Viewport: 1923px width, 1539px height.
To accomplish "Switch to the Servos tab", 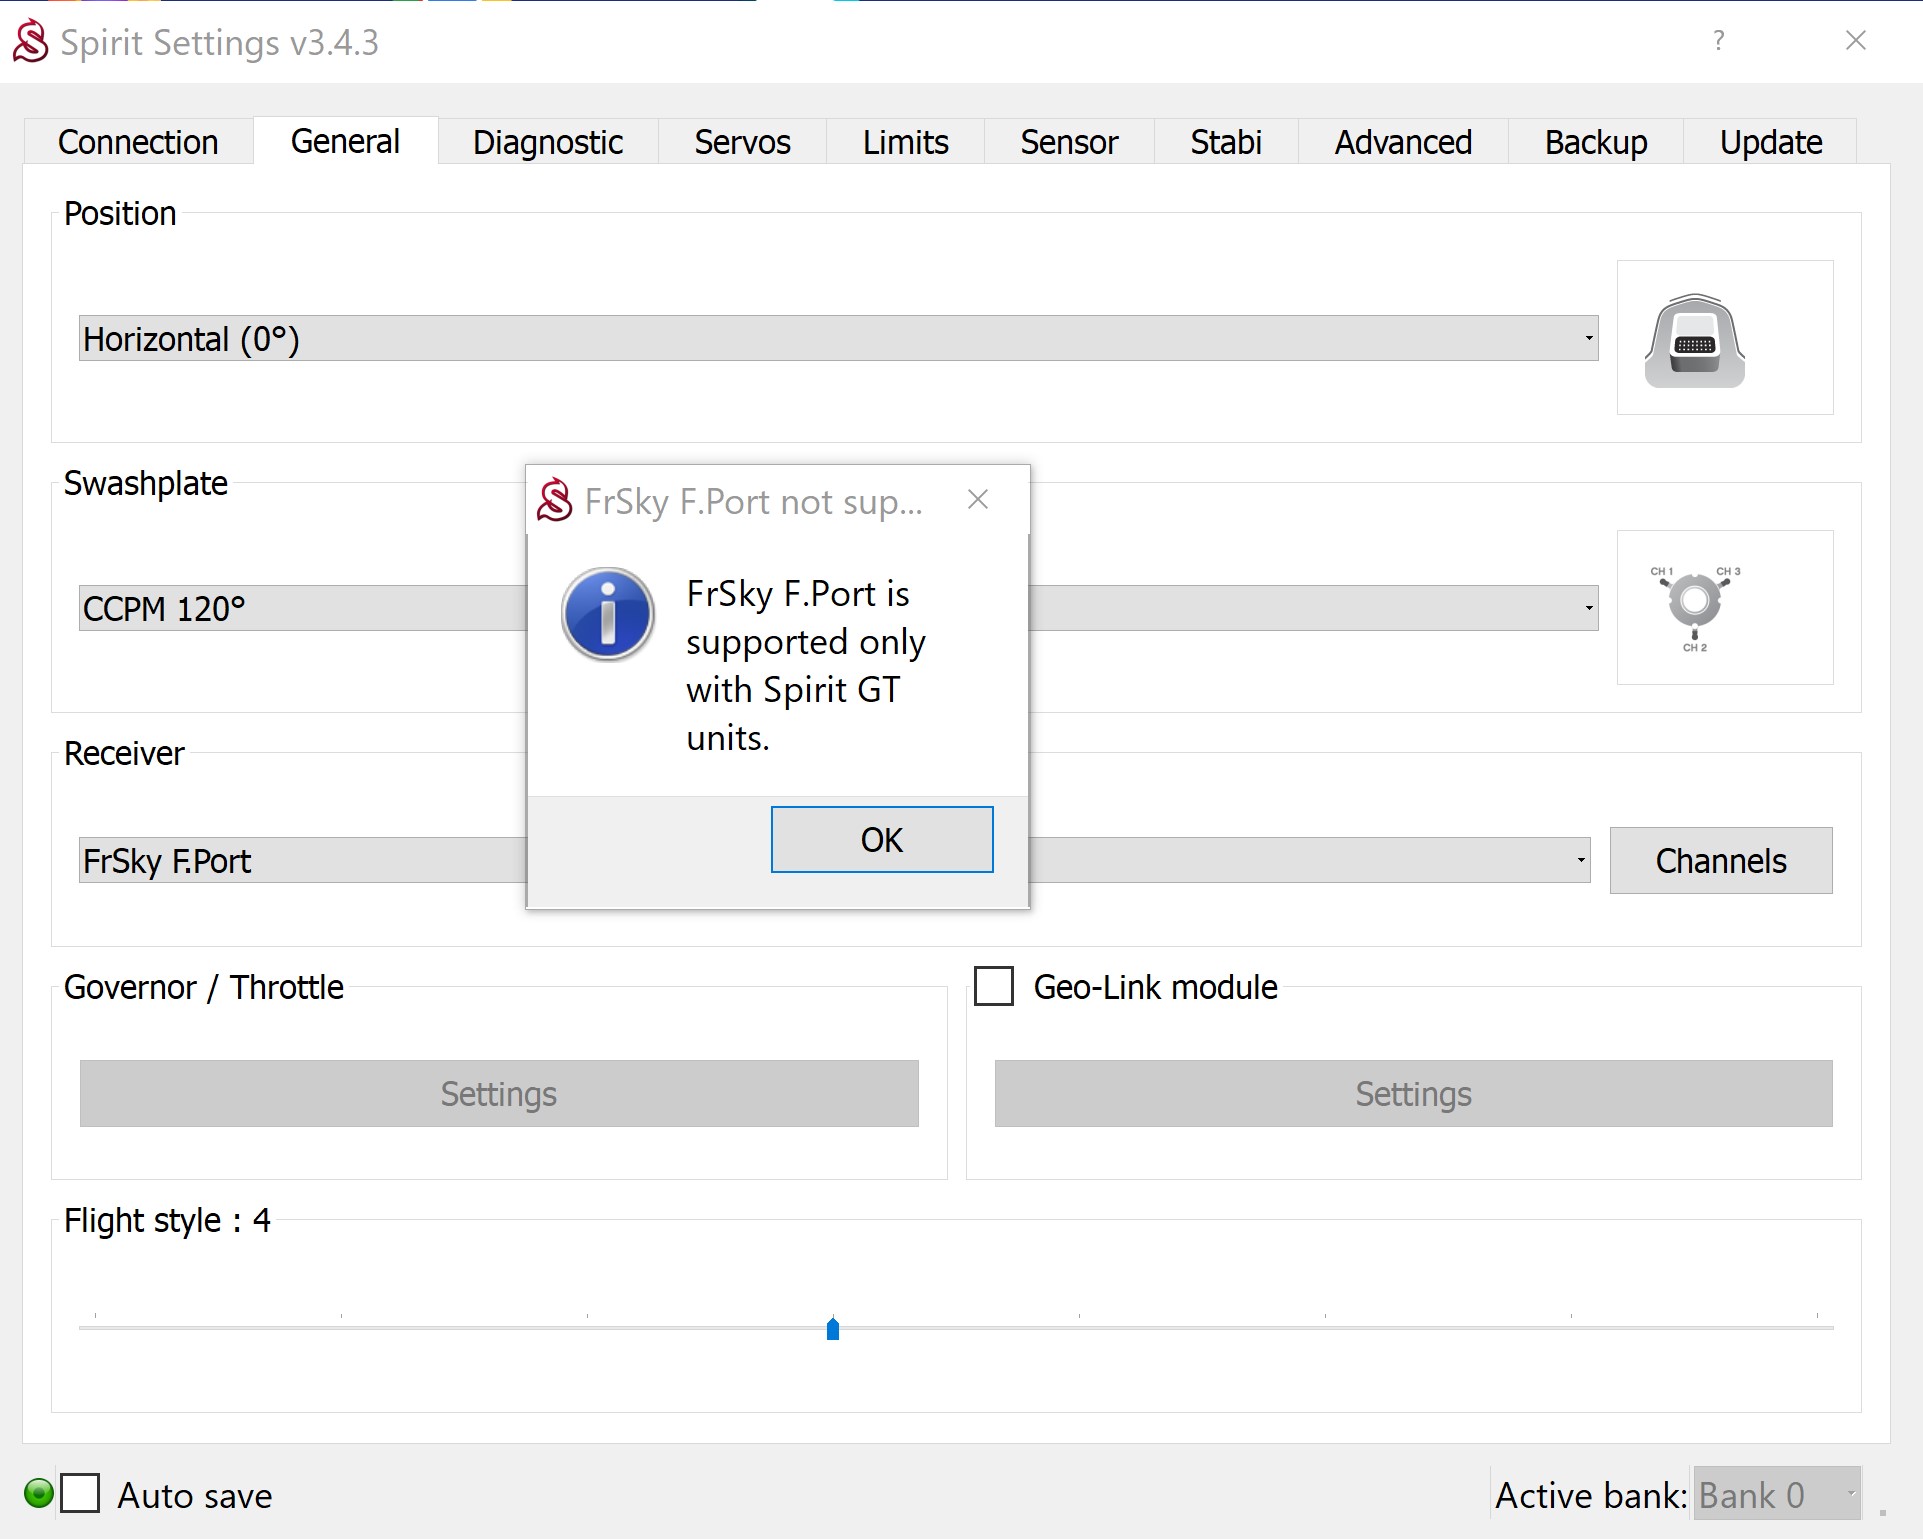I will click(x=742, y=142).
